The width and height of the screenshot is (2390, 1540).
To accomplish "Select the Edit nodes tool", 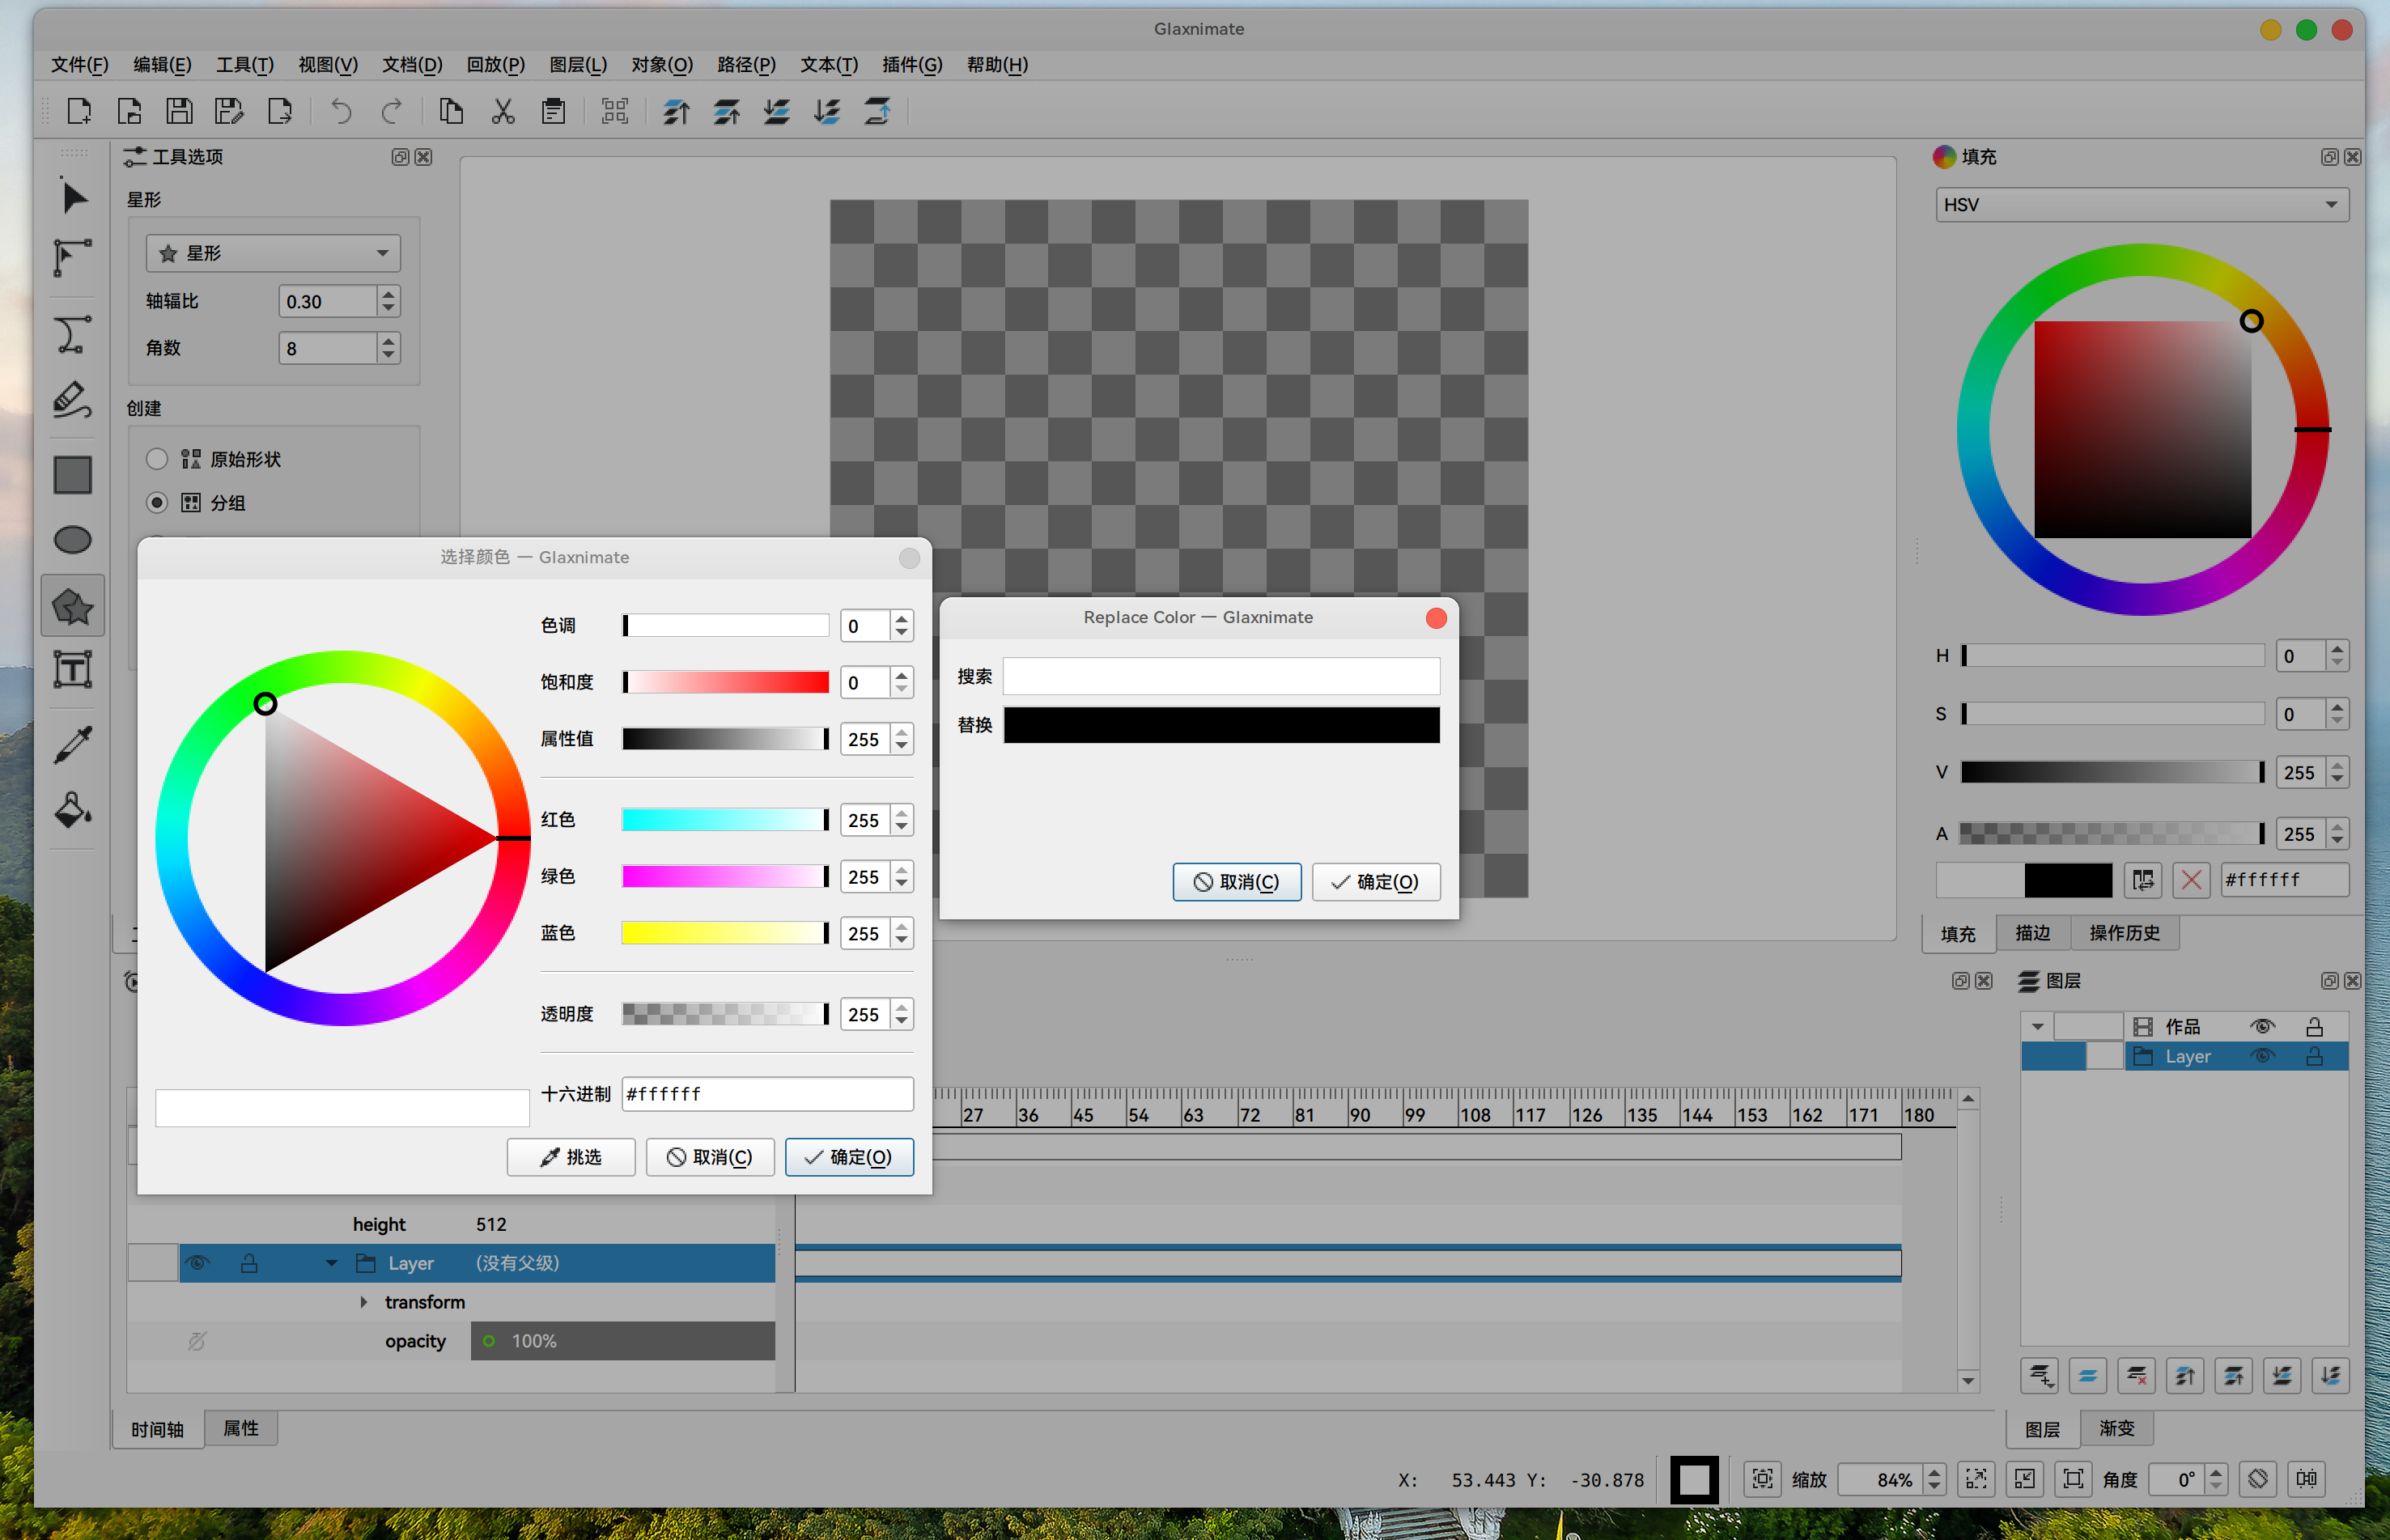I will click(x=73, y=257).
